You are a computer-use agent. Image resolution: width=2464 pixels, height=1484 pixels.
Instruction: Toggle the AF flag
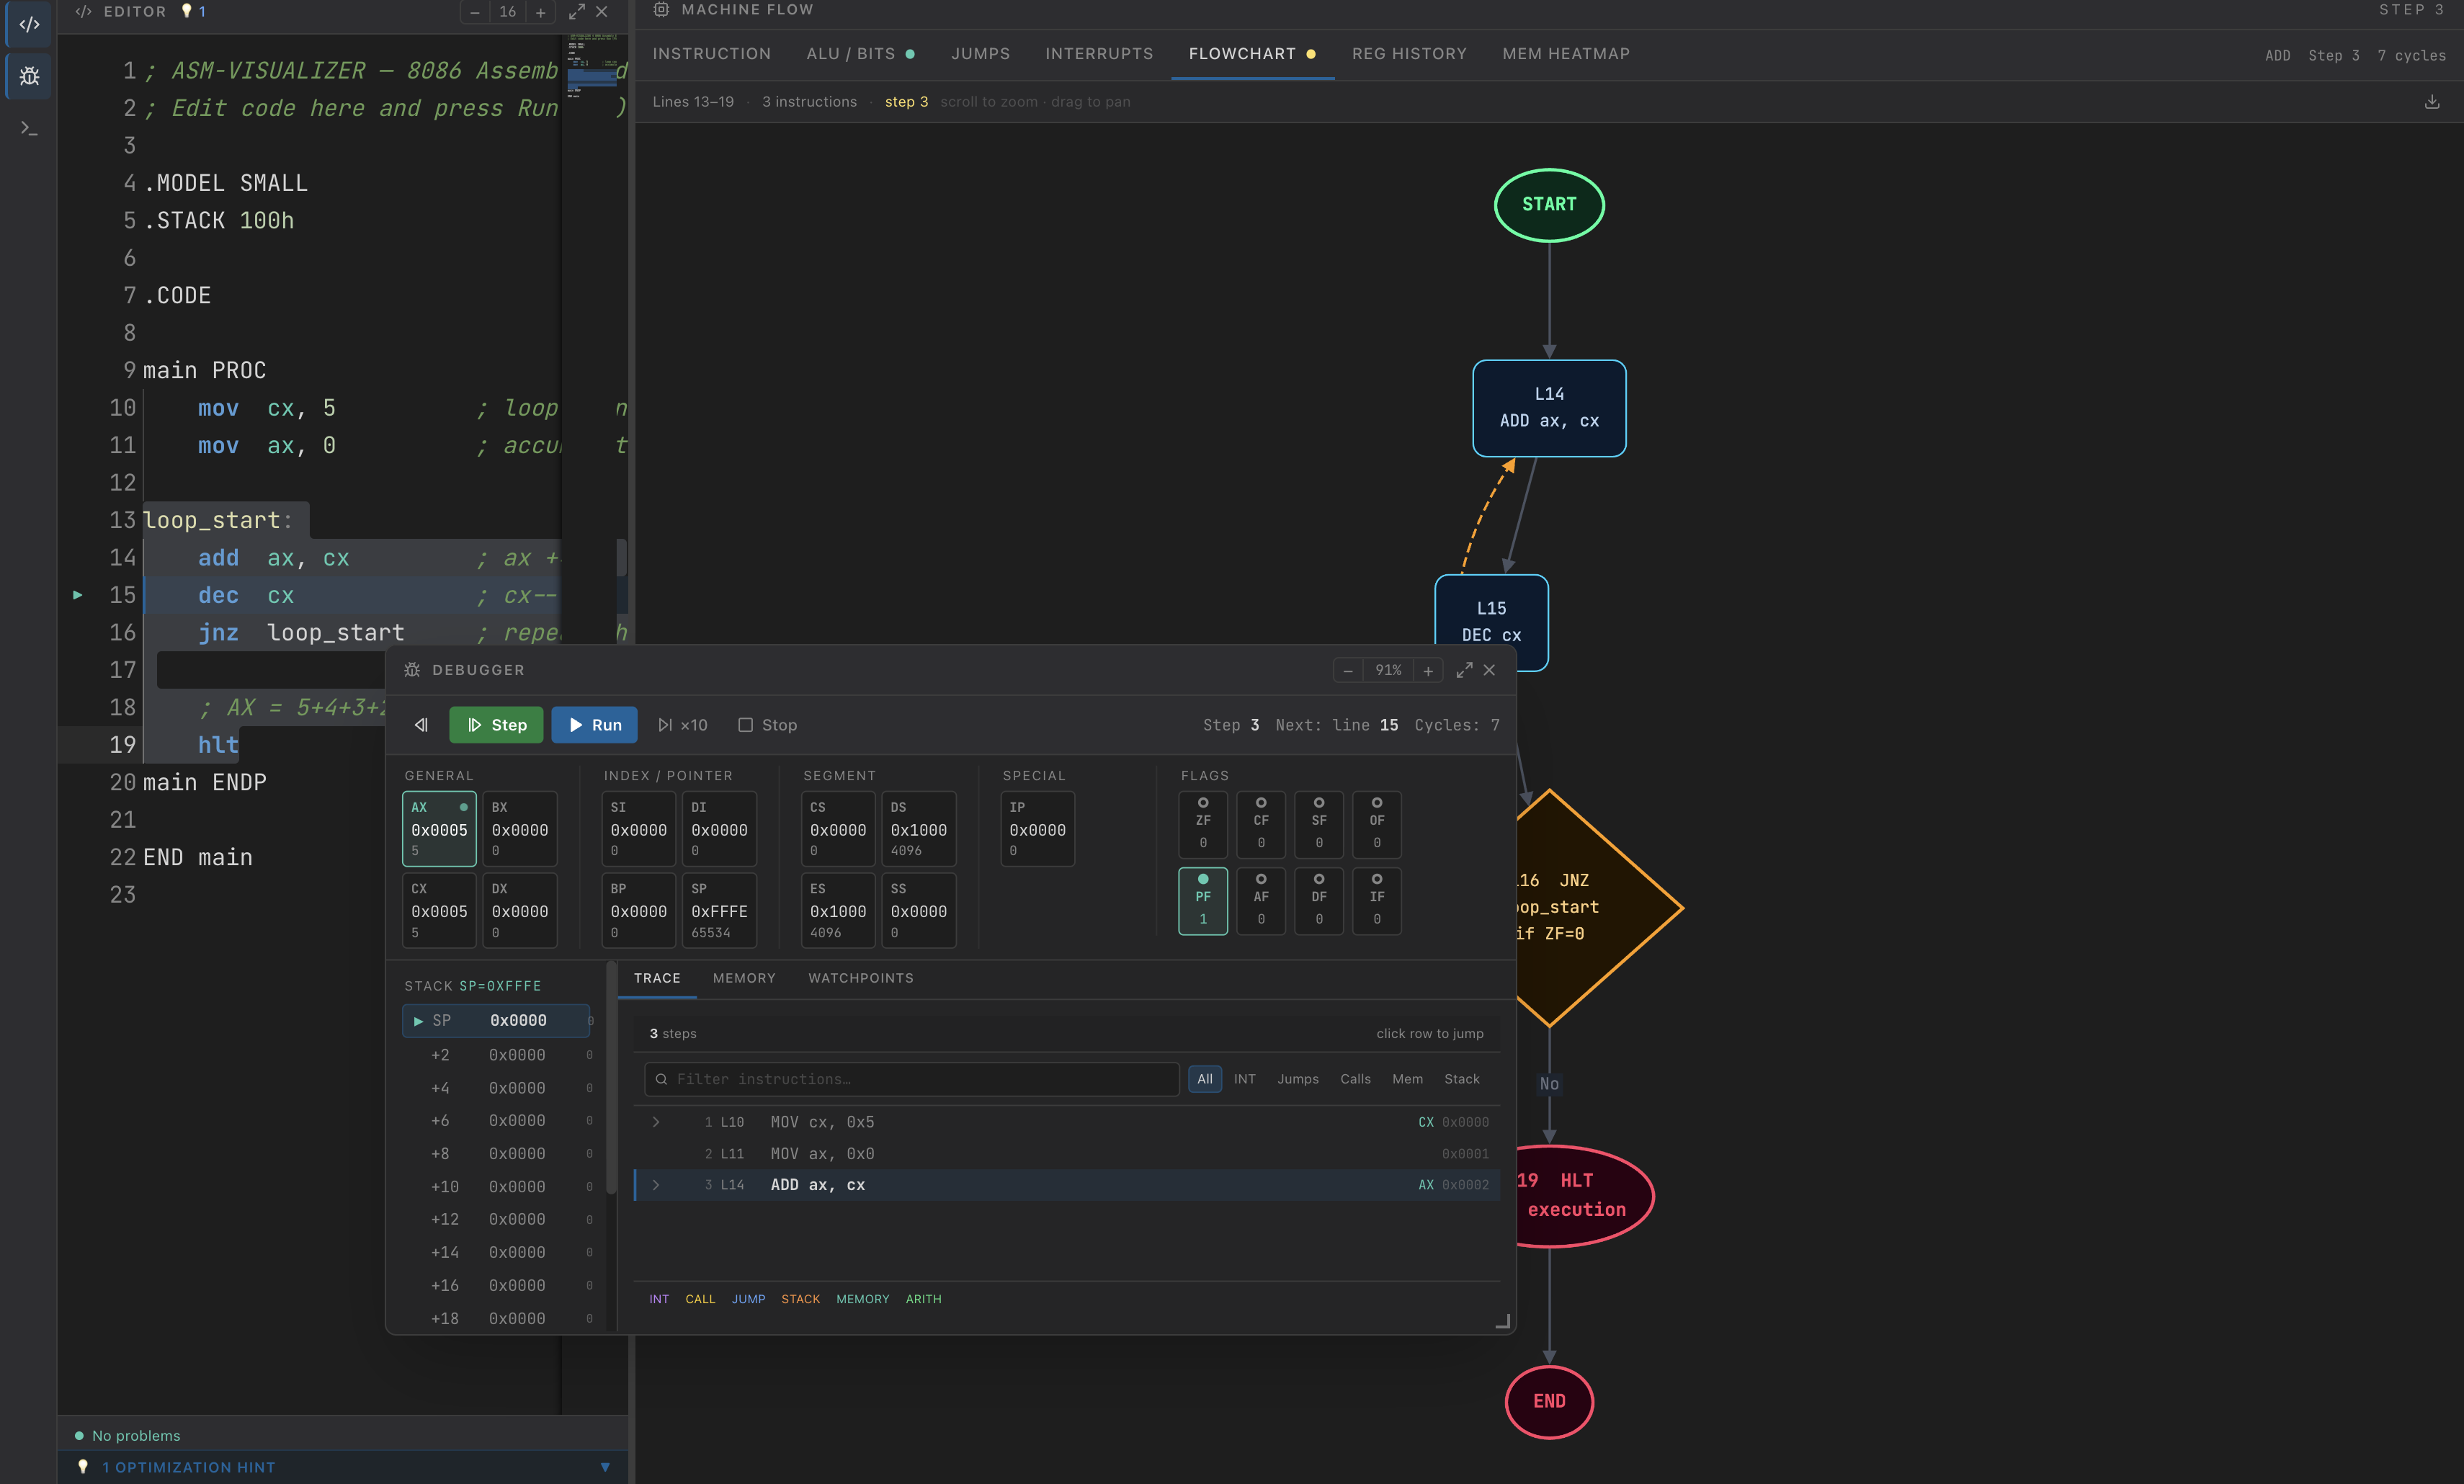point(1261,901)
